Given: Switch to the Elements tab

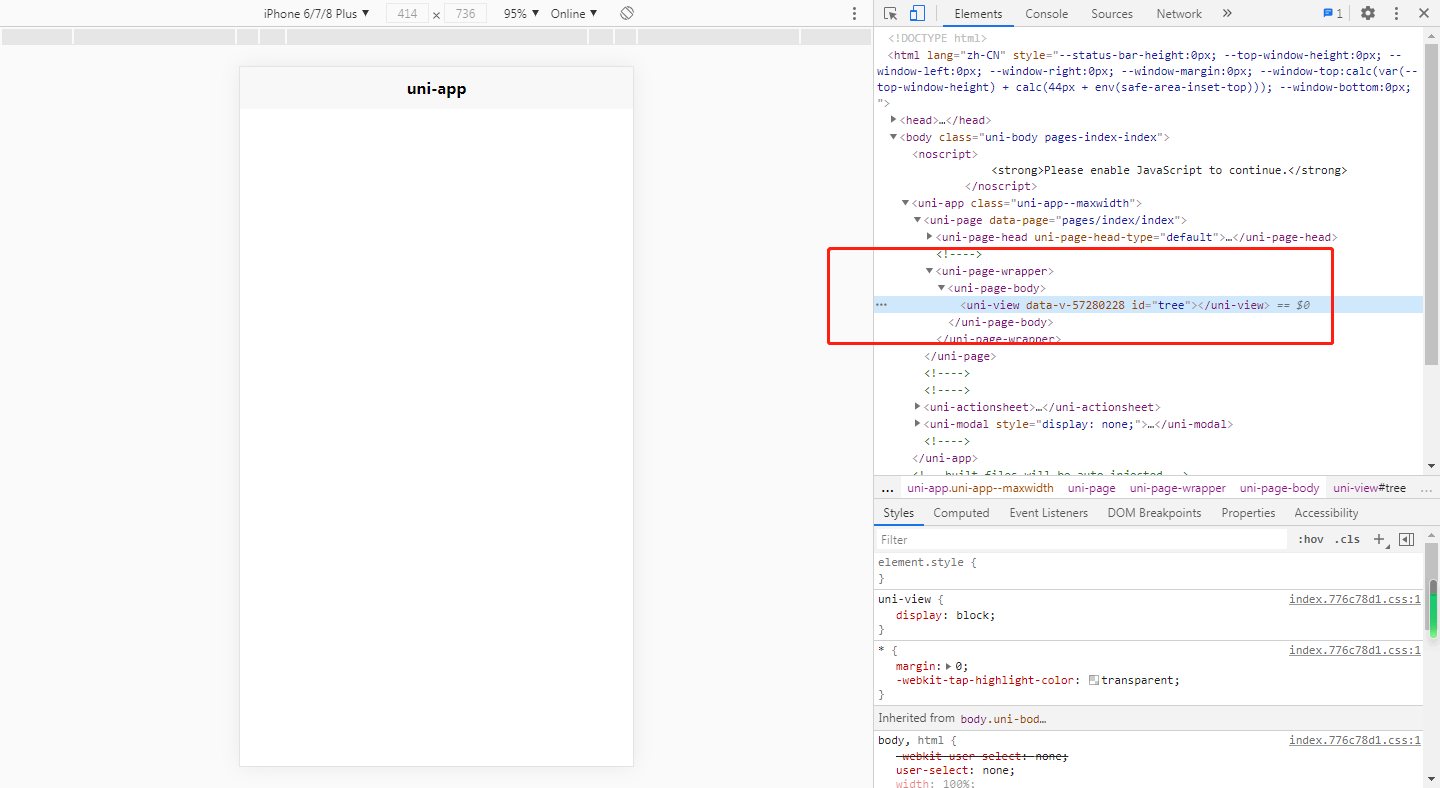Looking at the screenshot, I should coord(978,14).
